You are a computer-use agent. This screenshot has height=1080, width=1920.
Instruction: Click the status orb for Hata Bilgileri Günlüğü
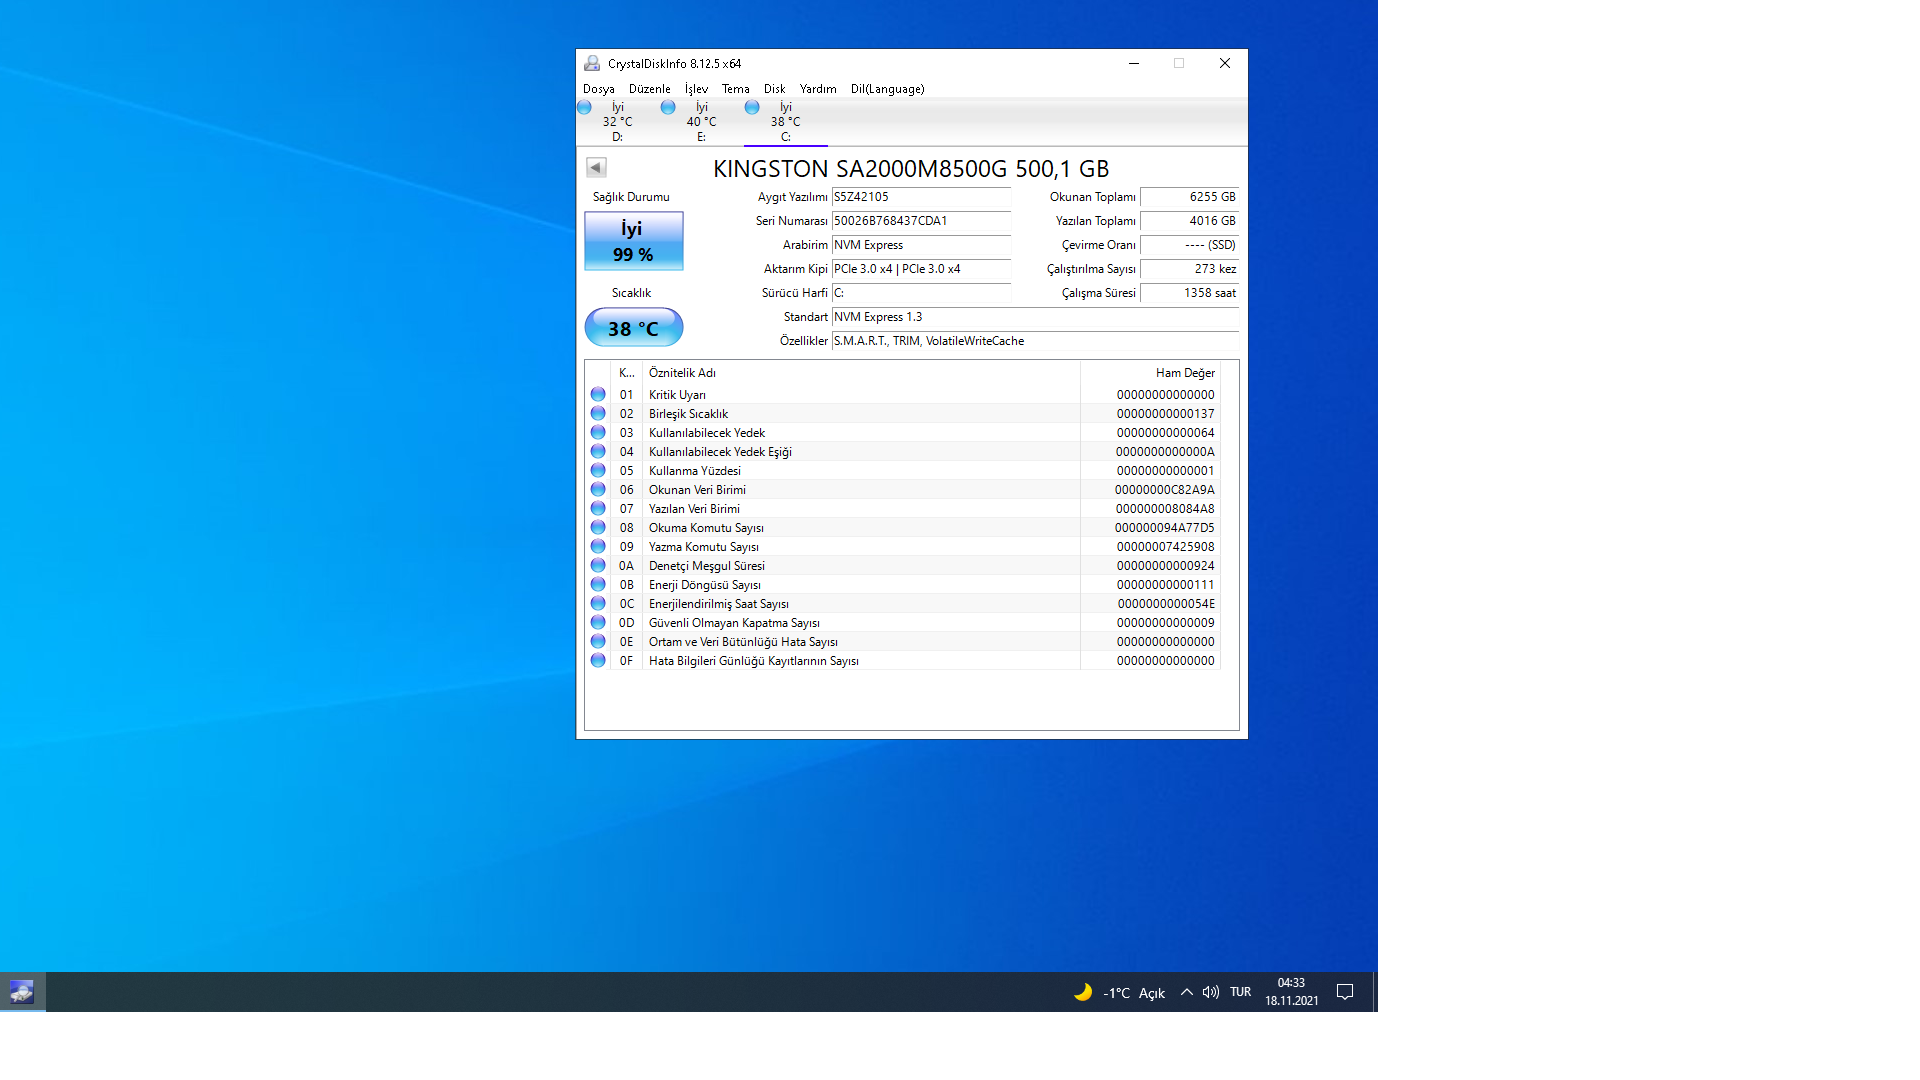coord(598,660)
